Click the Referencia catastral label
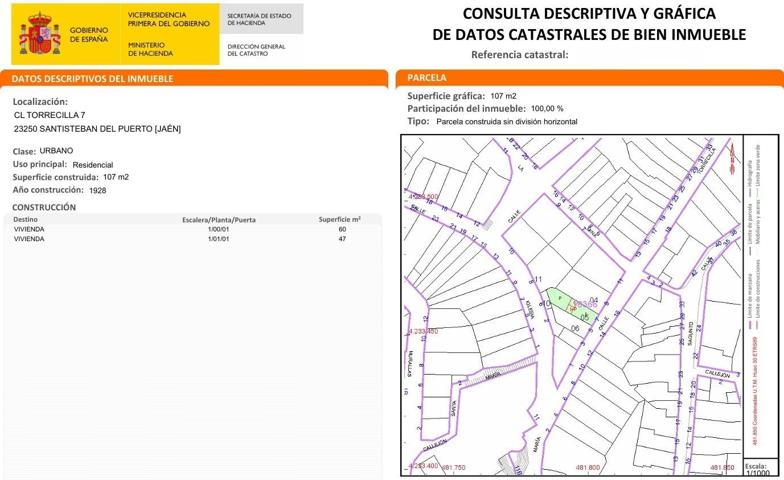Viewport: 784px width, 480px height. click(519, 55)
